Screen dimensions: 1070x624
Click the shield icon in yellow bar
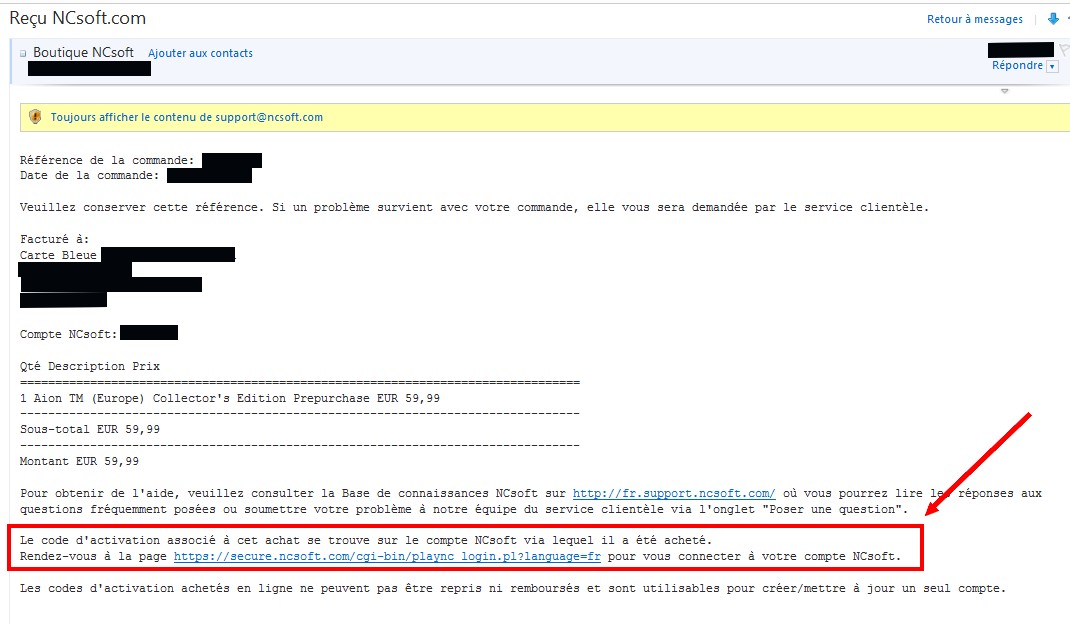tap(35, 117)
